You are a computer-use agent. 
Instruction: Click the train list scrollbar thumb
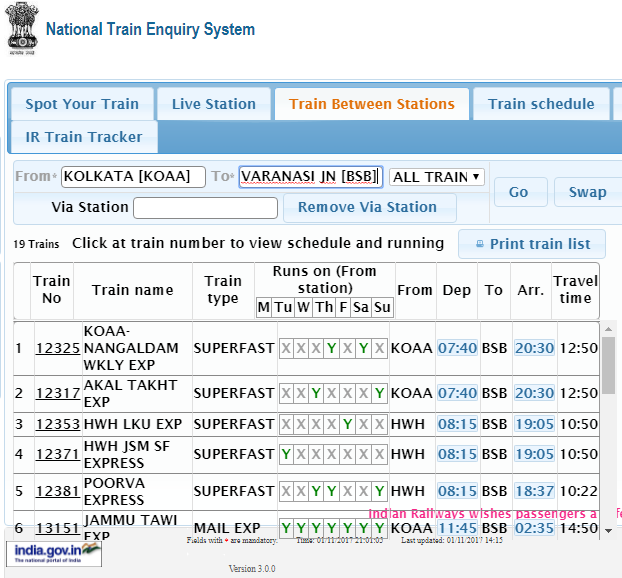coord(608,365)
